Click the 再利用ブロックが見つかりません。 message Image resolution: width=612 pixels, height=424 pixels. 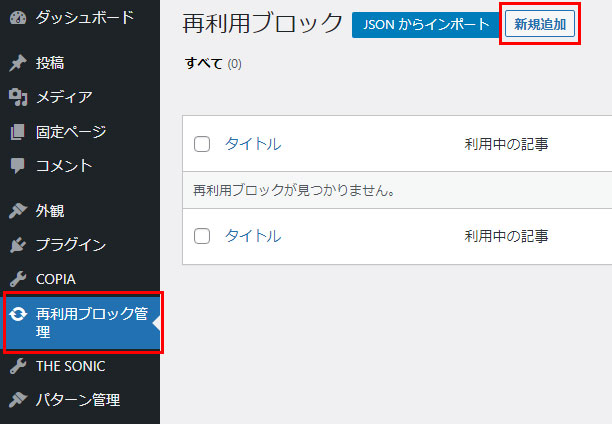[294, 190]
